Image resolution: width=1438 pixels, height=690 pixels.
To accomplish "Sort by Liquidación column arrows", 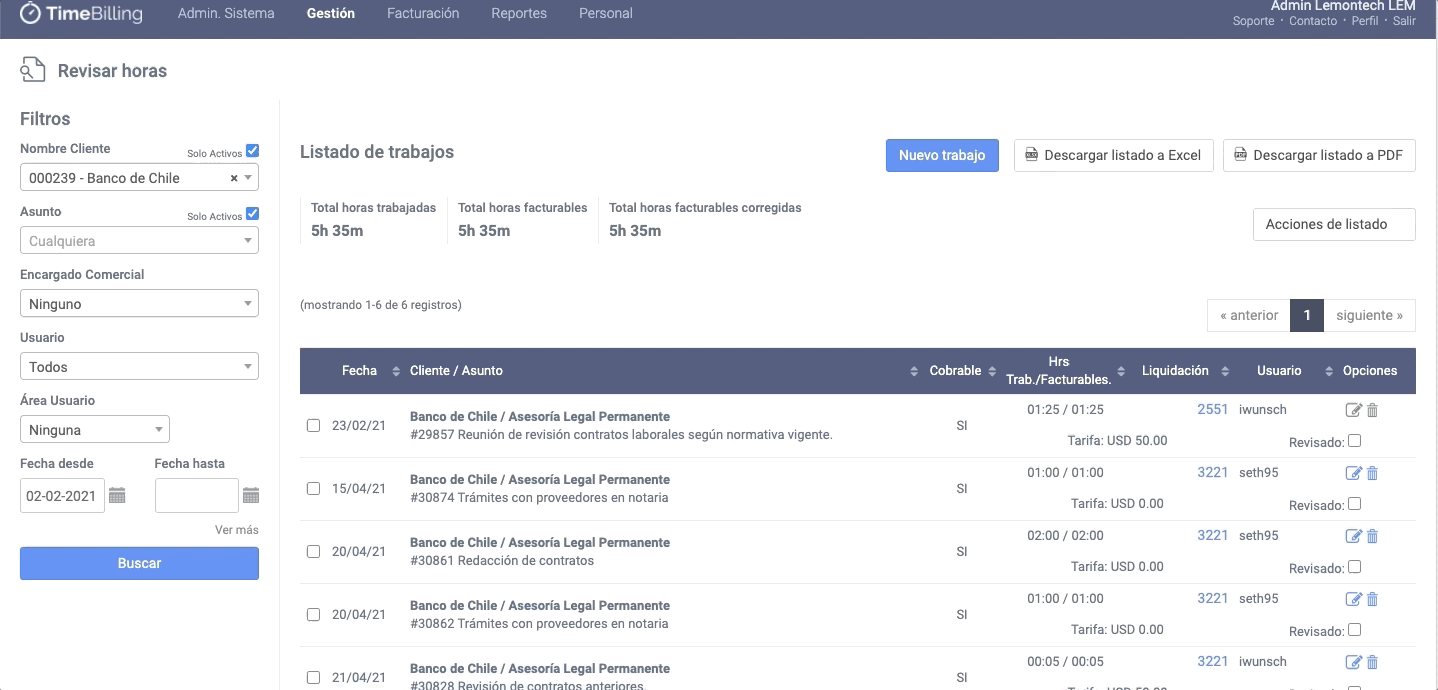I will [x=1225, y=371].
